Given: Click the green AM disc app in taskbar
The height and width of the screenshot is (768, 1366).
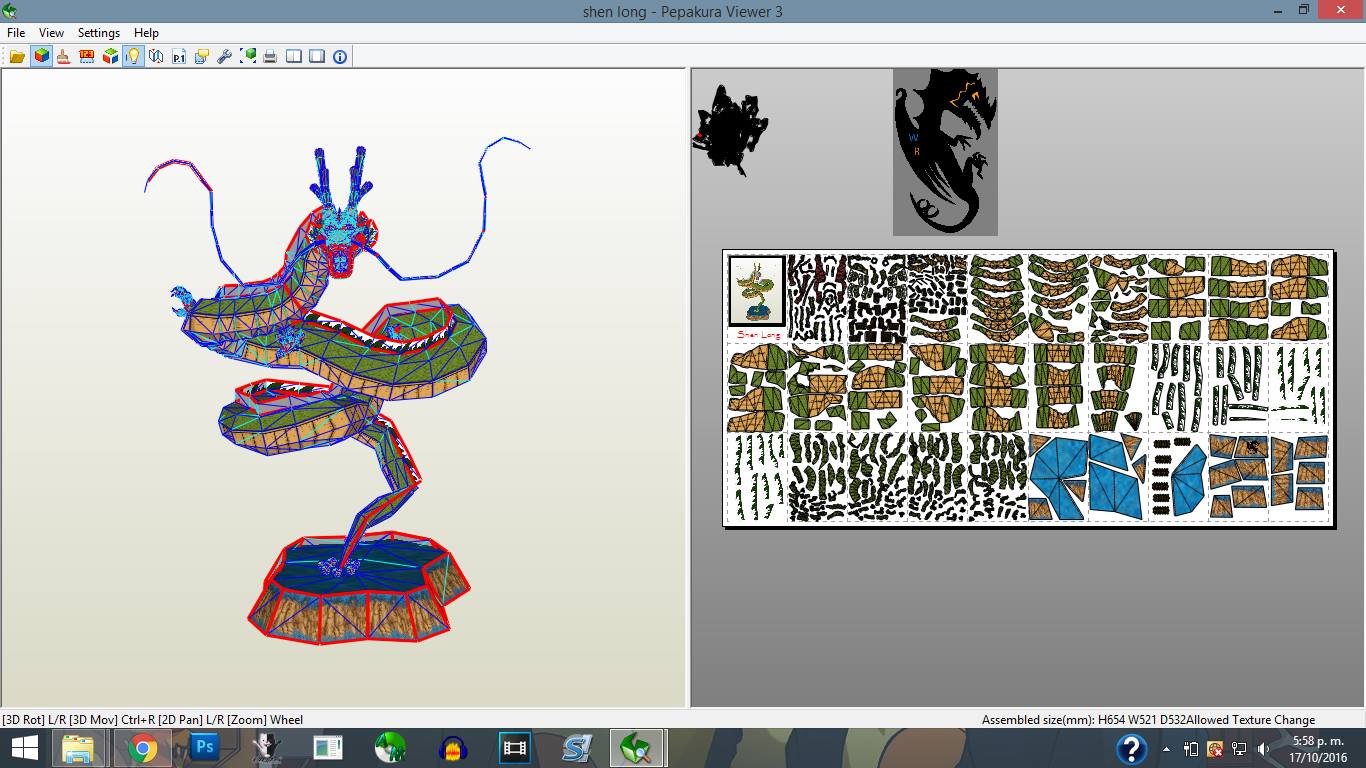Looking at the screenshot, I should [x=390, y=748].
